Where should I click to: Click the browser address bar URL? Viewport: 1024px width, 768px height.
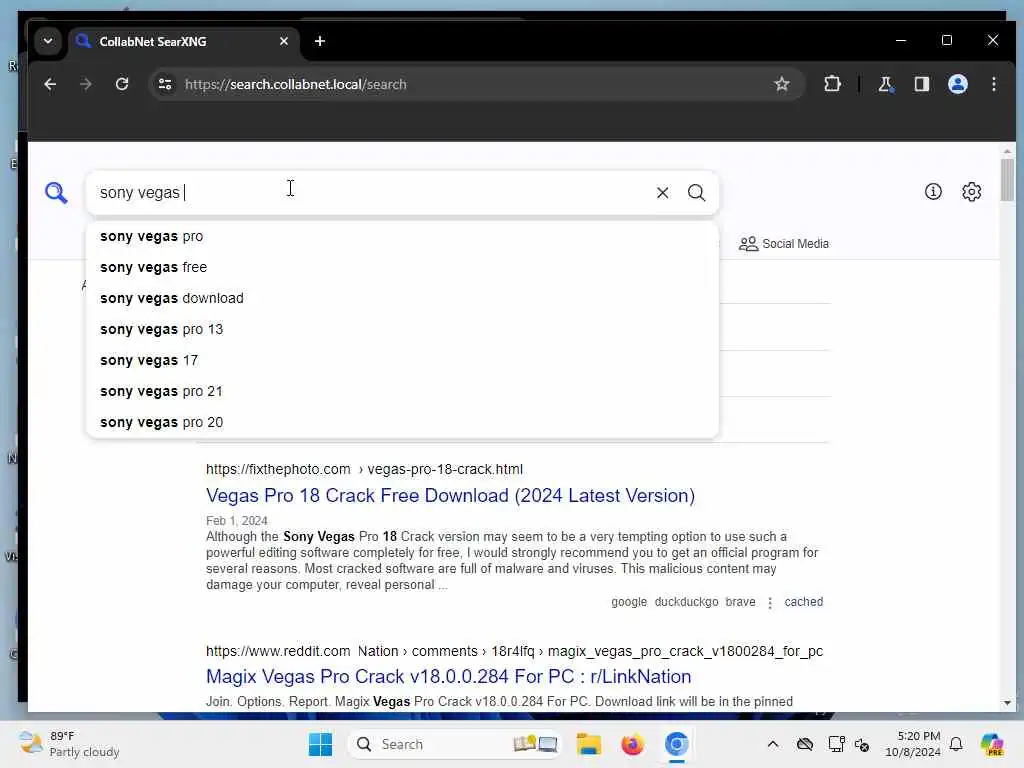[295, 84]
